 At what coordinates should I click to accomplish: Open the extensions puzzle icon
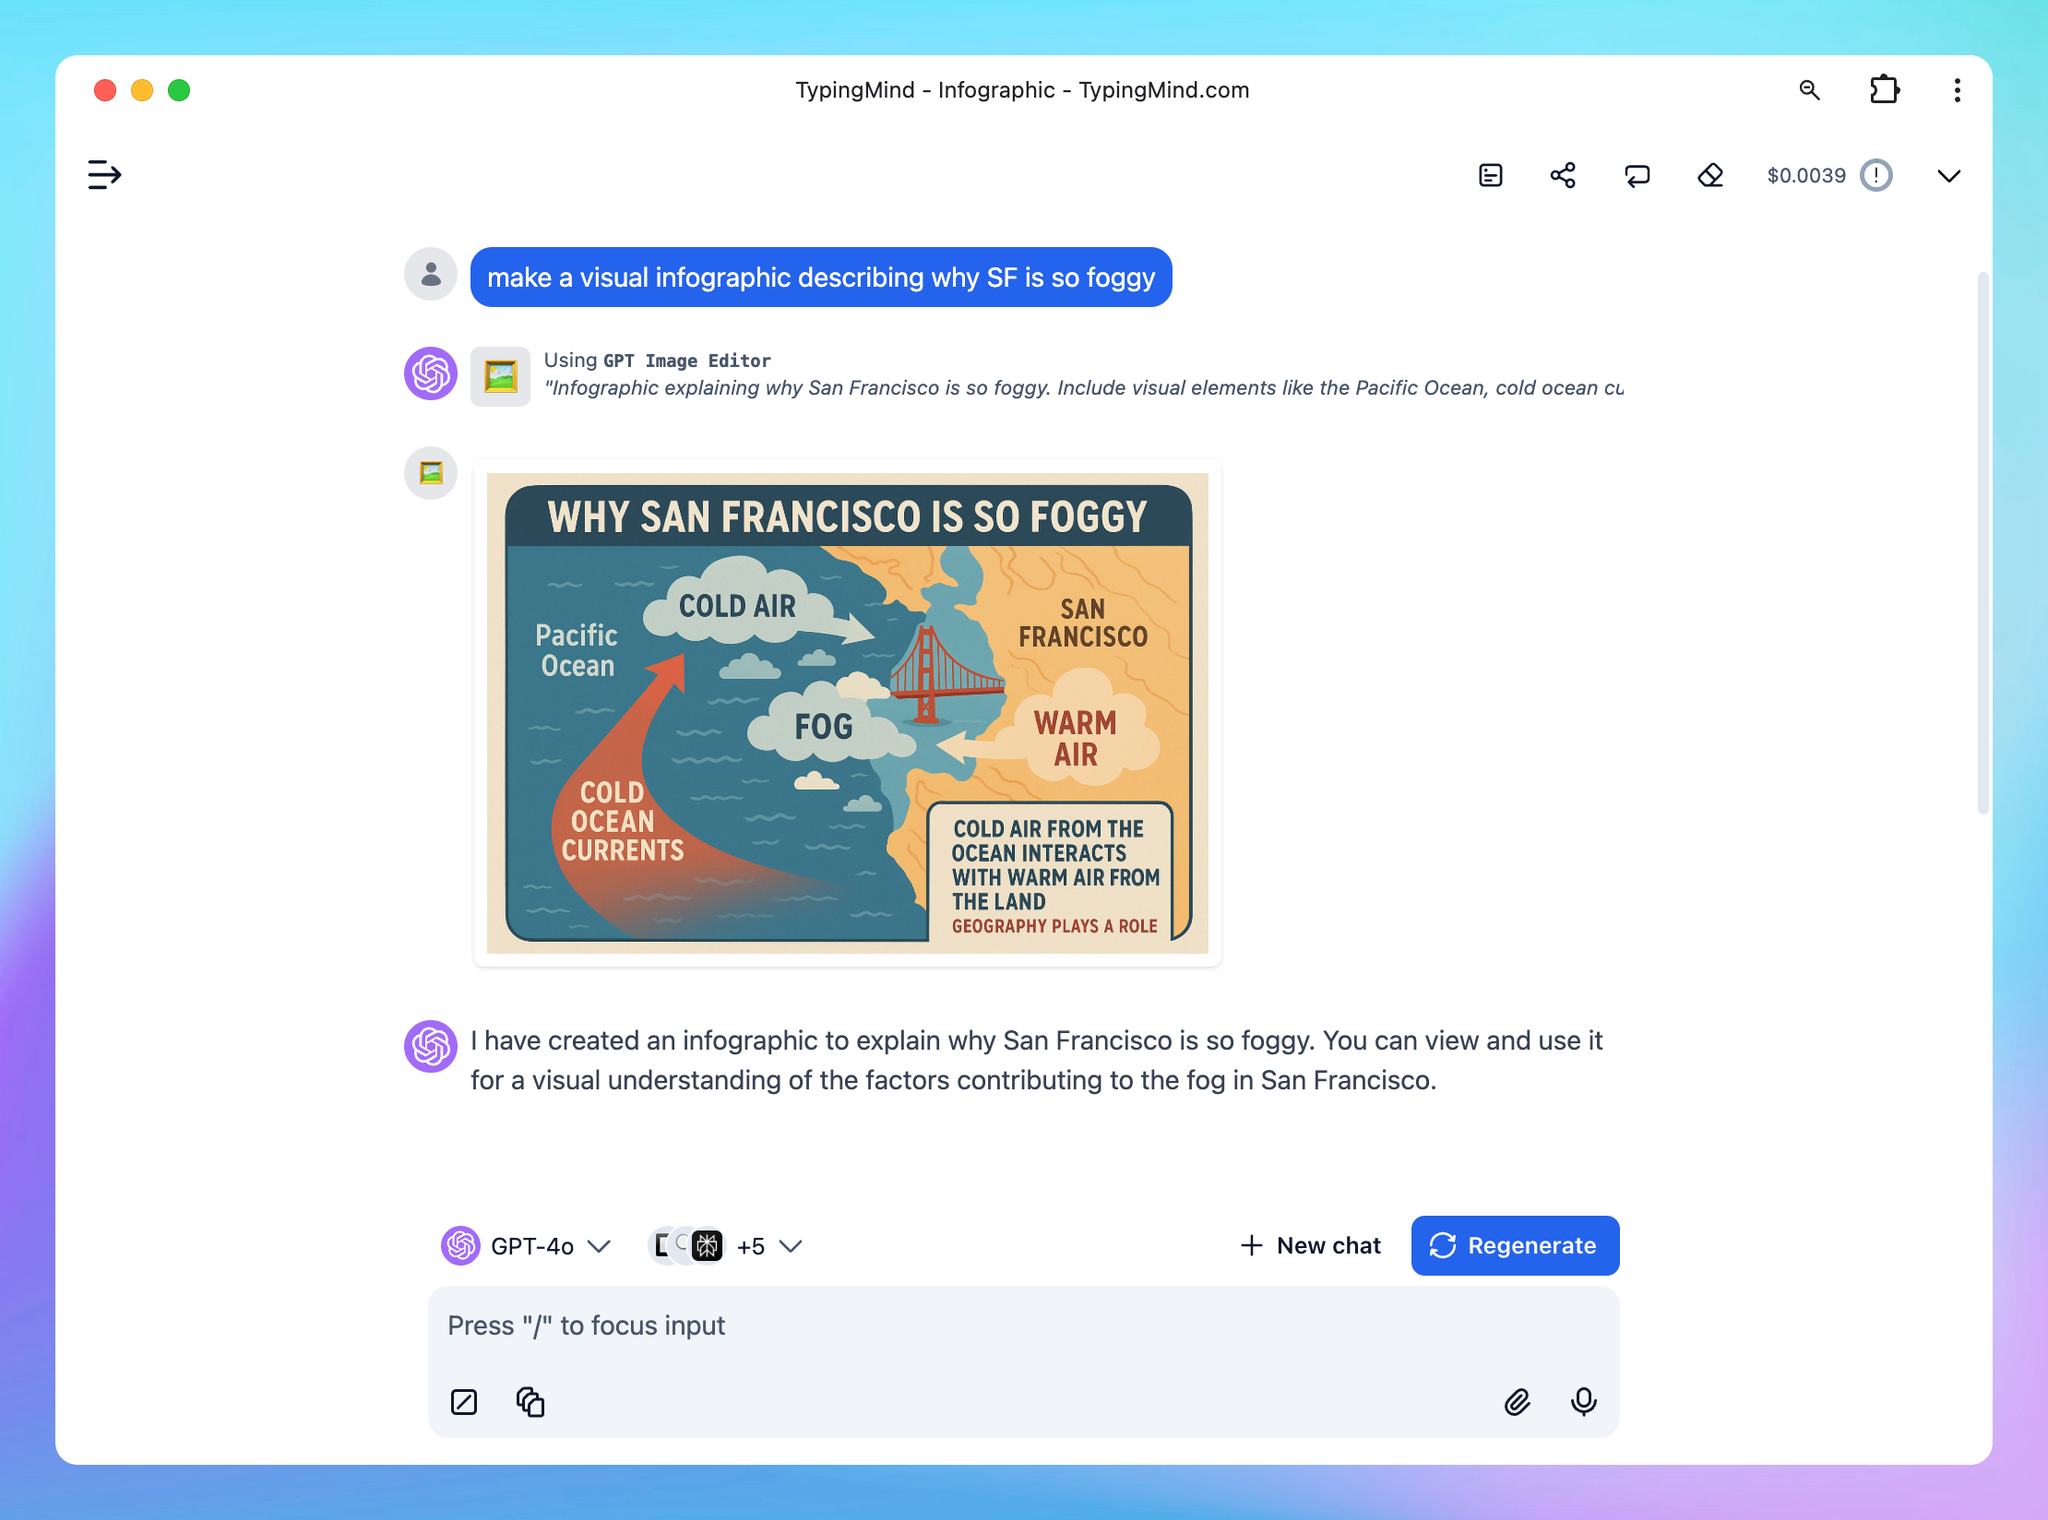(1884, 90)
